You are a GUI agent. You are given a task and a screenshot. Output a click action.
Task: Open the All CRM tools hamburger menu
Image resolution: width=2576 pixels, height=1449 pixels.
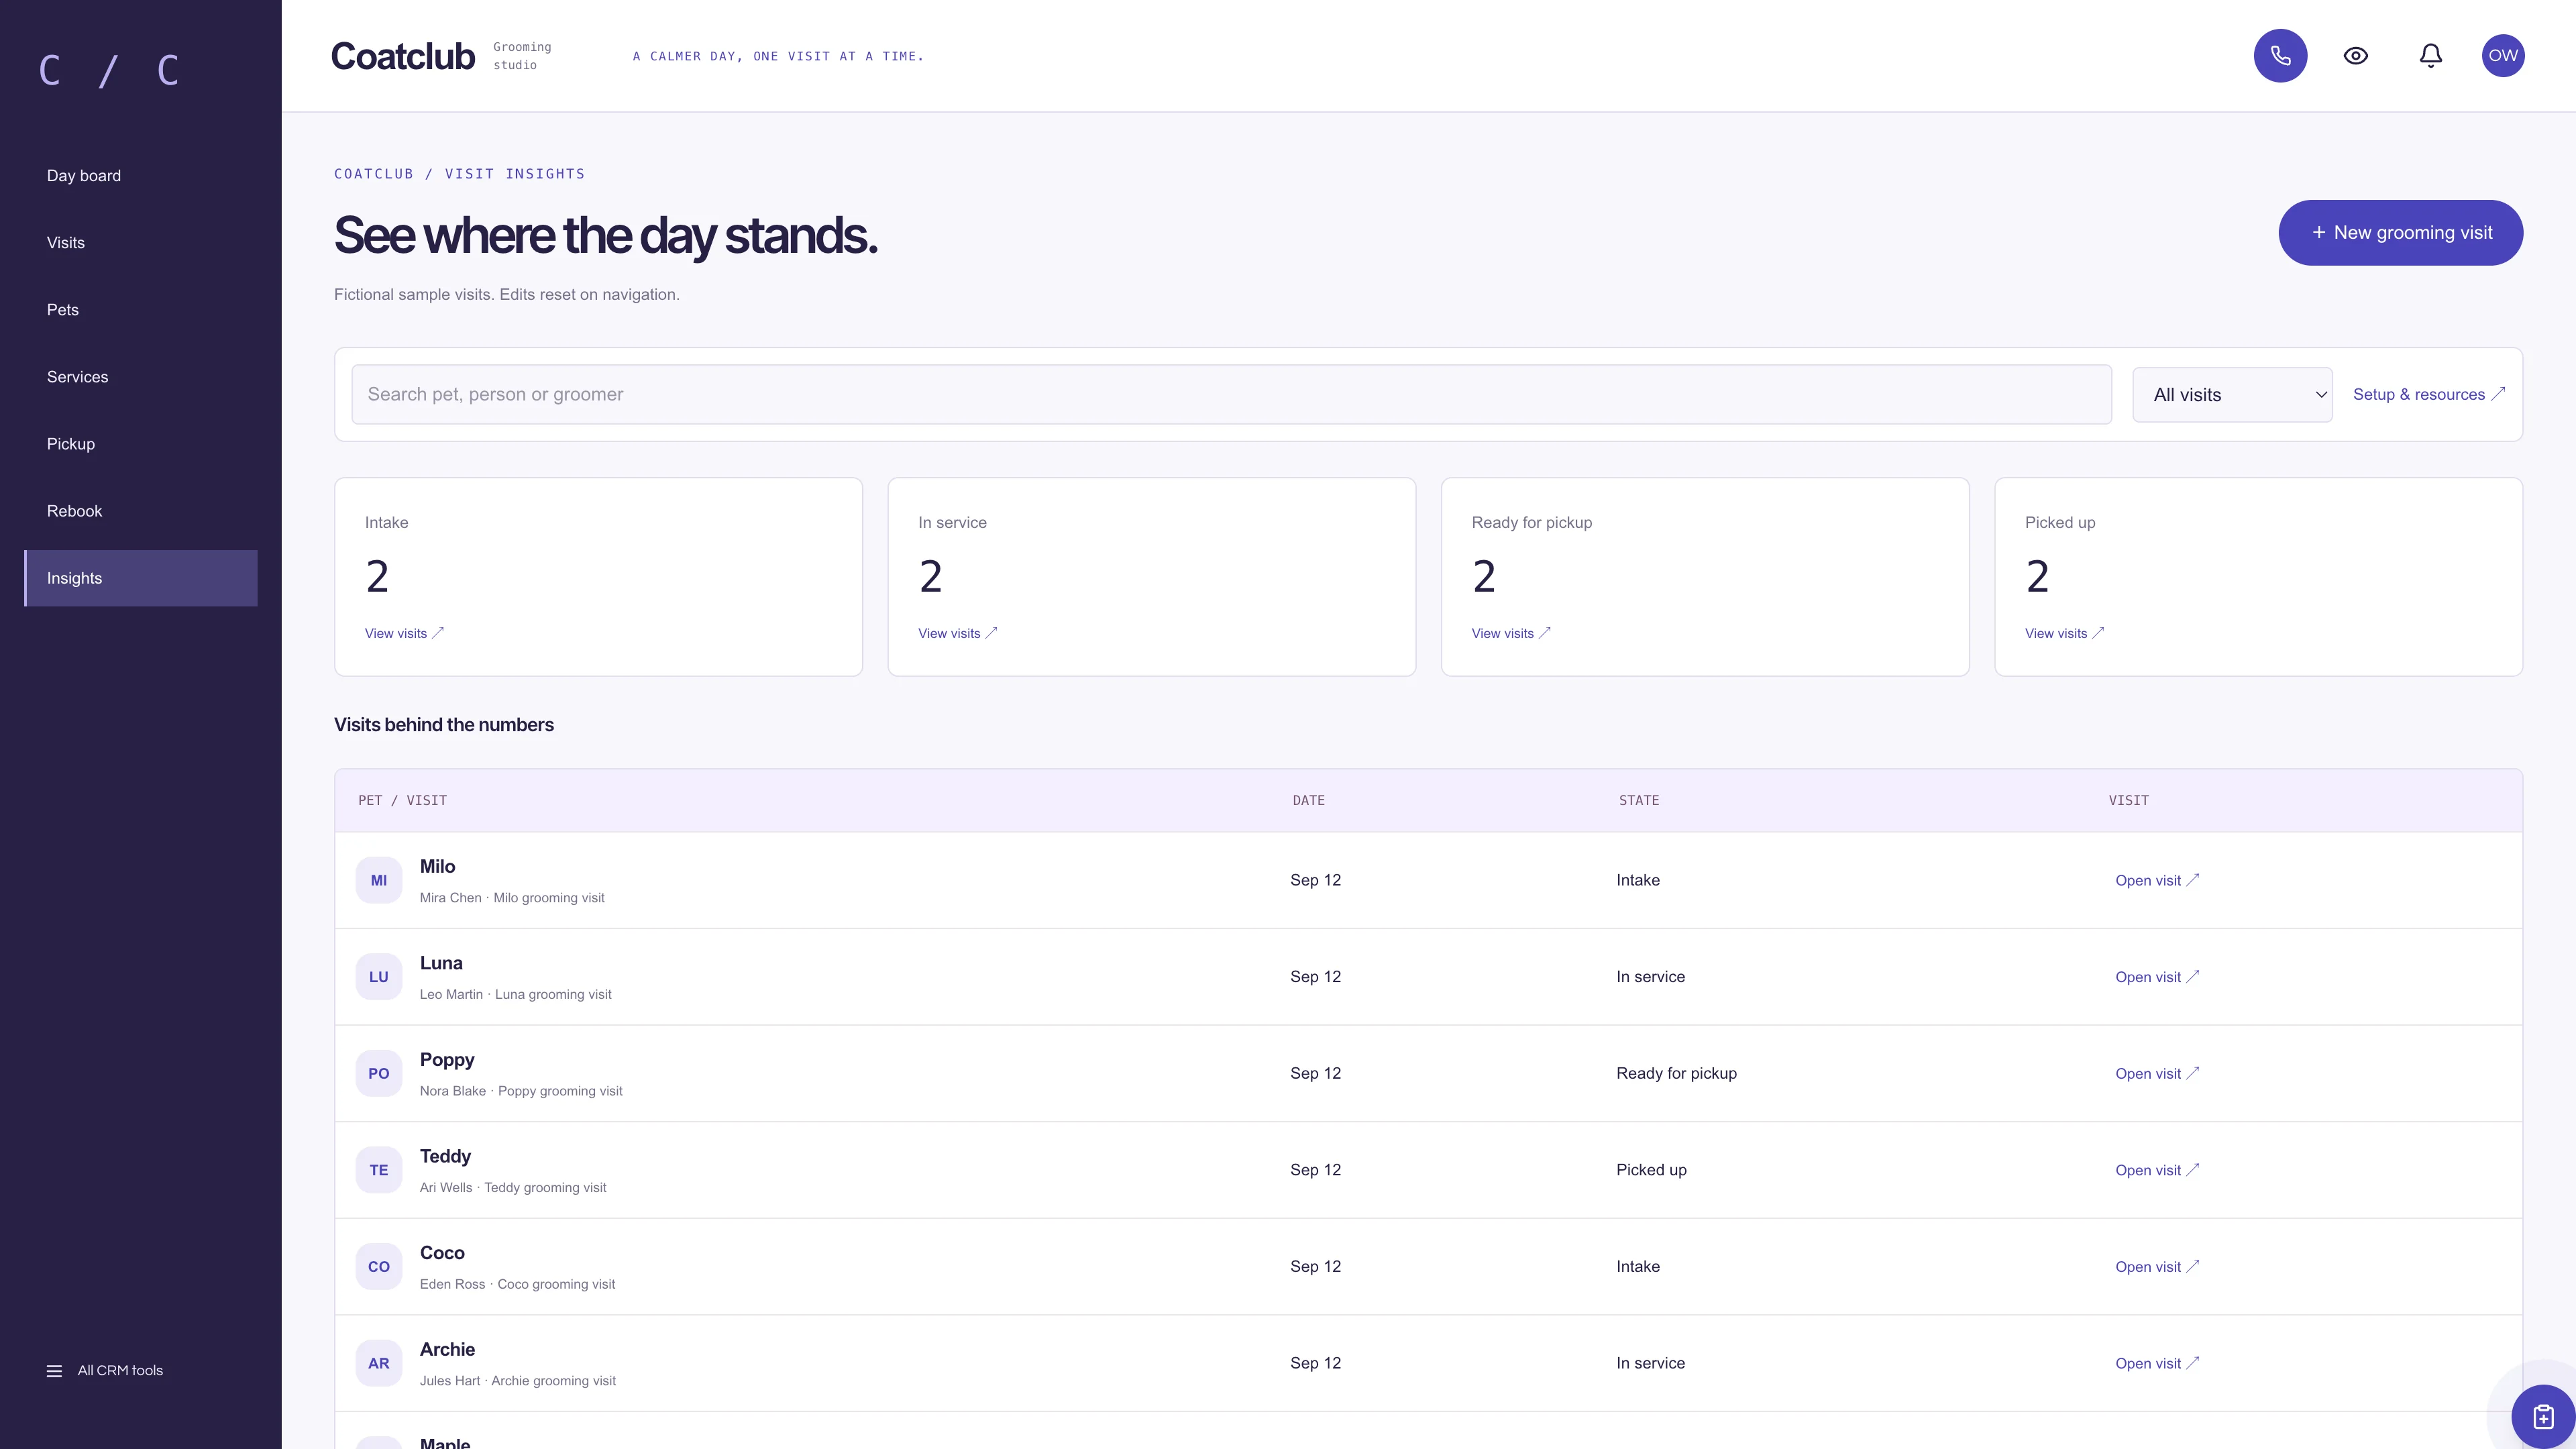pos(105,1370)
